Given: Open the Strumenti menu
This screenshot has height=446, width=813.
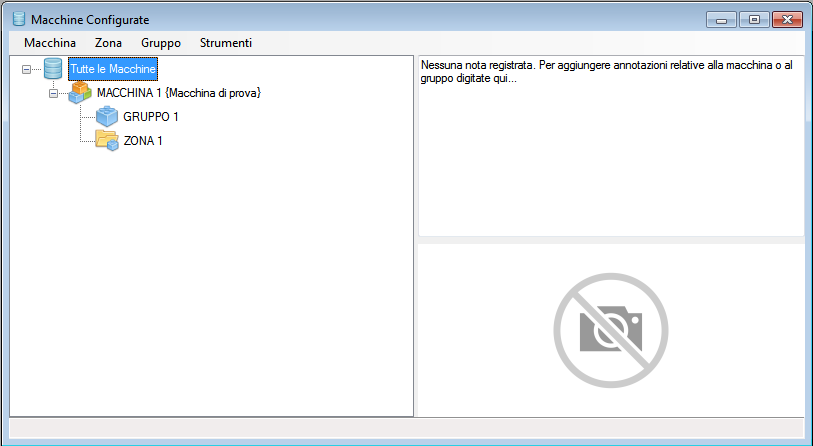Looking at the screenshot, I should [x=226, y=43].
